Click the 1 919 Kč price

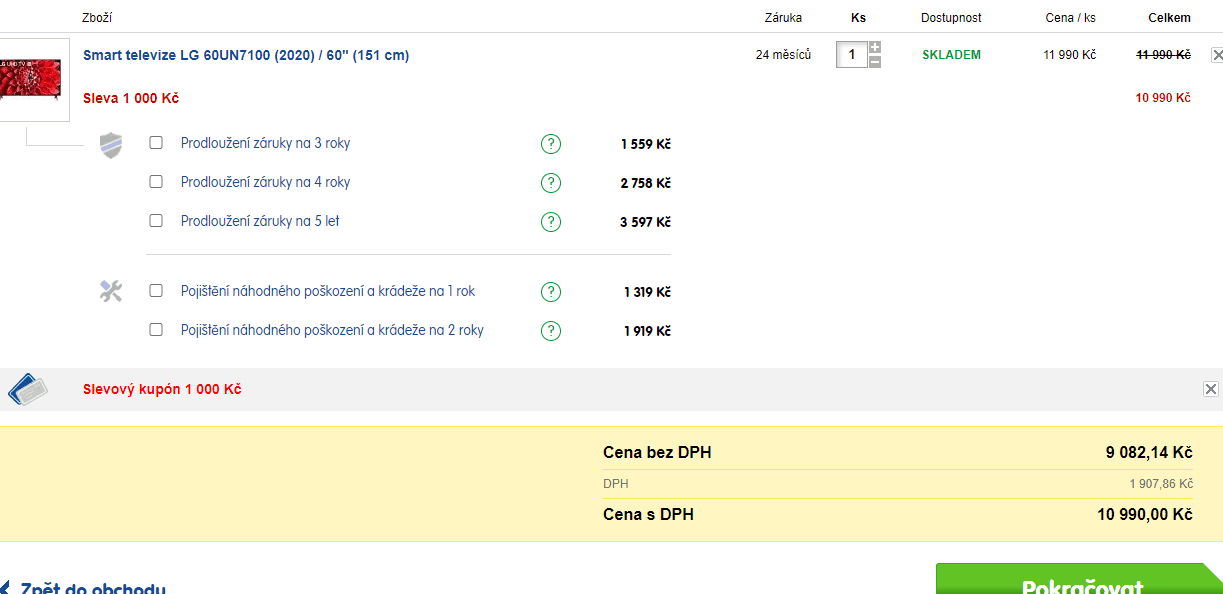(647, 331)
